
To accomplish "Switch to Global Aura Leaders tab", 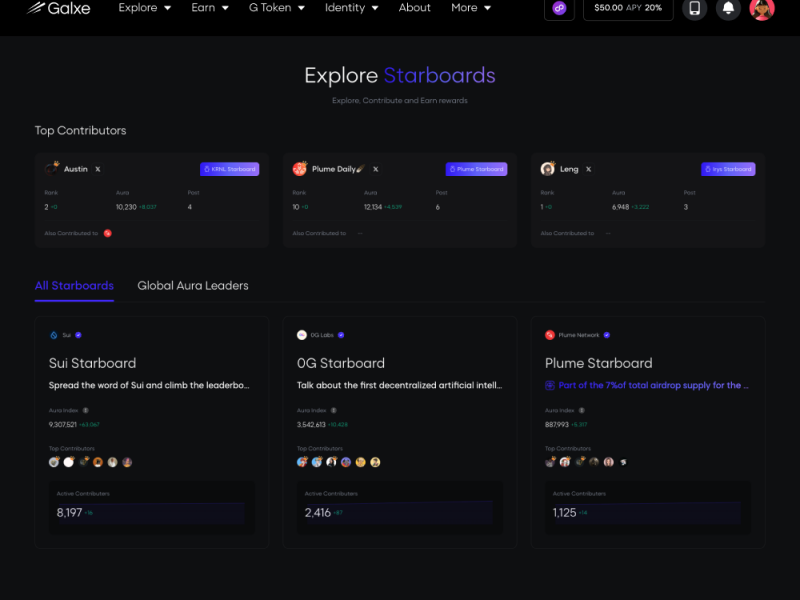I will point(193,286).
